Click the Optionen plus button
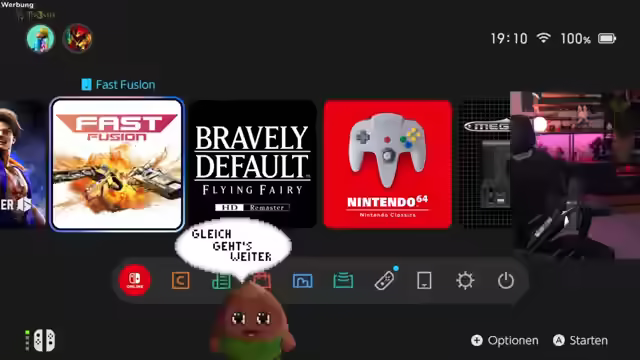Image resolution: width=640 pixels, height=360 pixels. coord(504,340)
